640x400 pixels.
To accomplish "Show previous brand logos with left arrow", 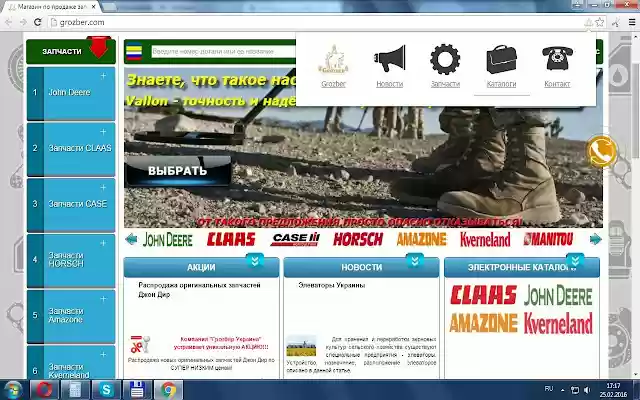I will pyautogui.click(x=131, y=239).
